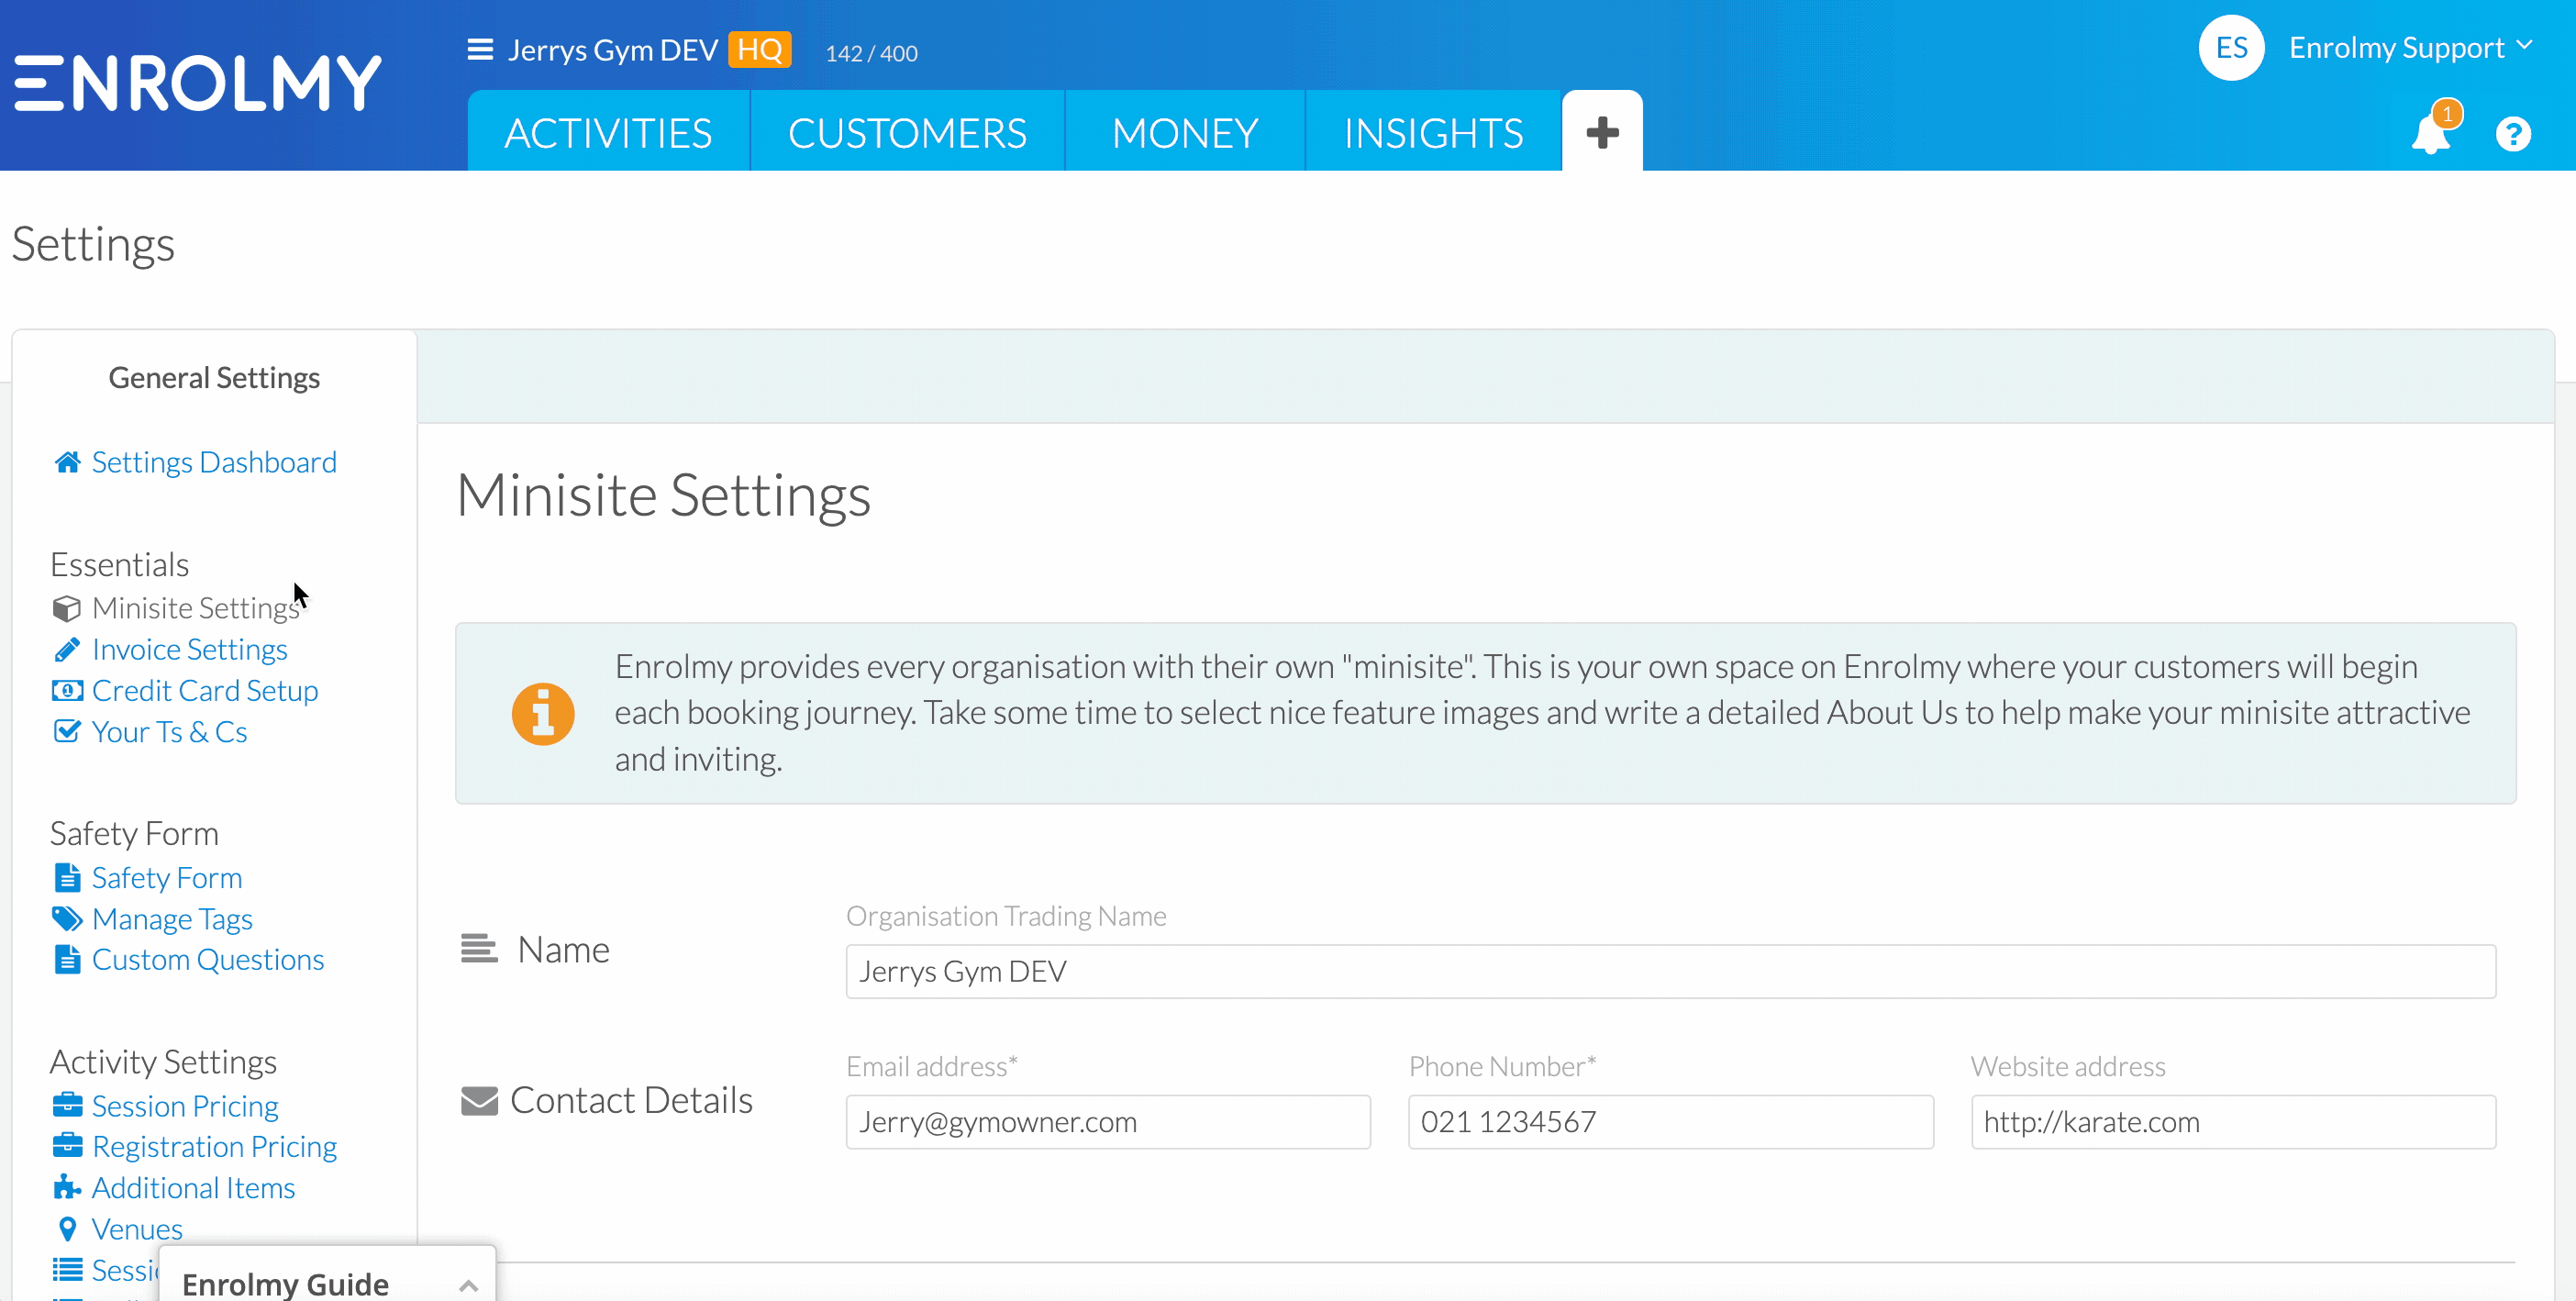Click the money icon beside Credit Card Setup
2576x1301 pixels.
tap(67, 691)
